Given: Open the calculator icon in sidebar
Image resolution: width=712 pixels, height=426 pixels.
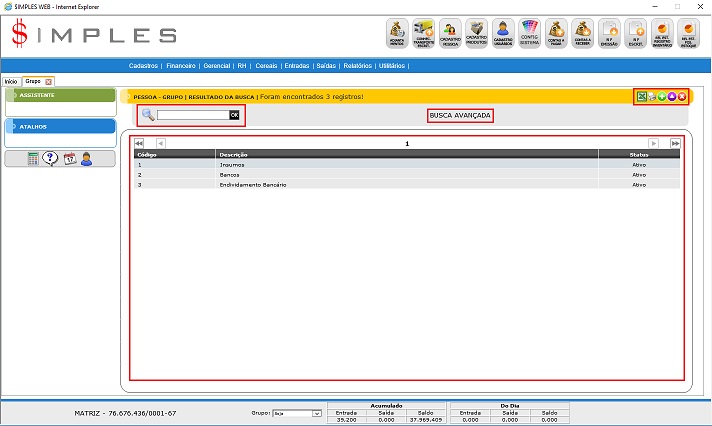Looking at the screenshot, I should [x=33, y=159].
